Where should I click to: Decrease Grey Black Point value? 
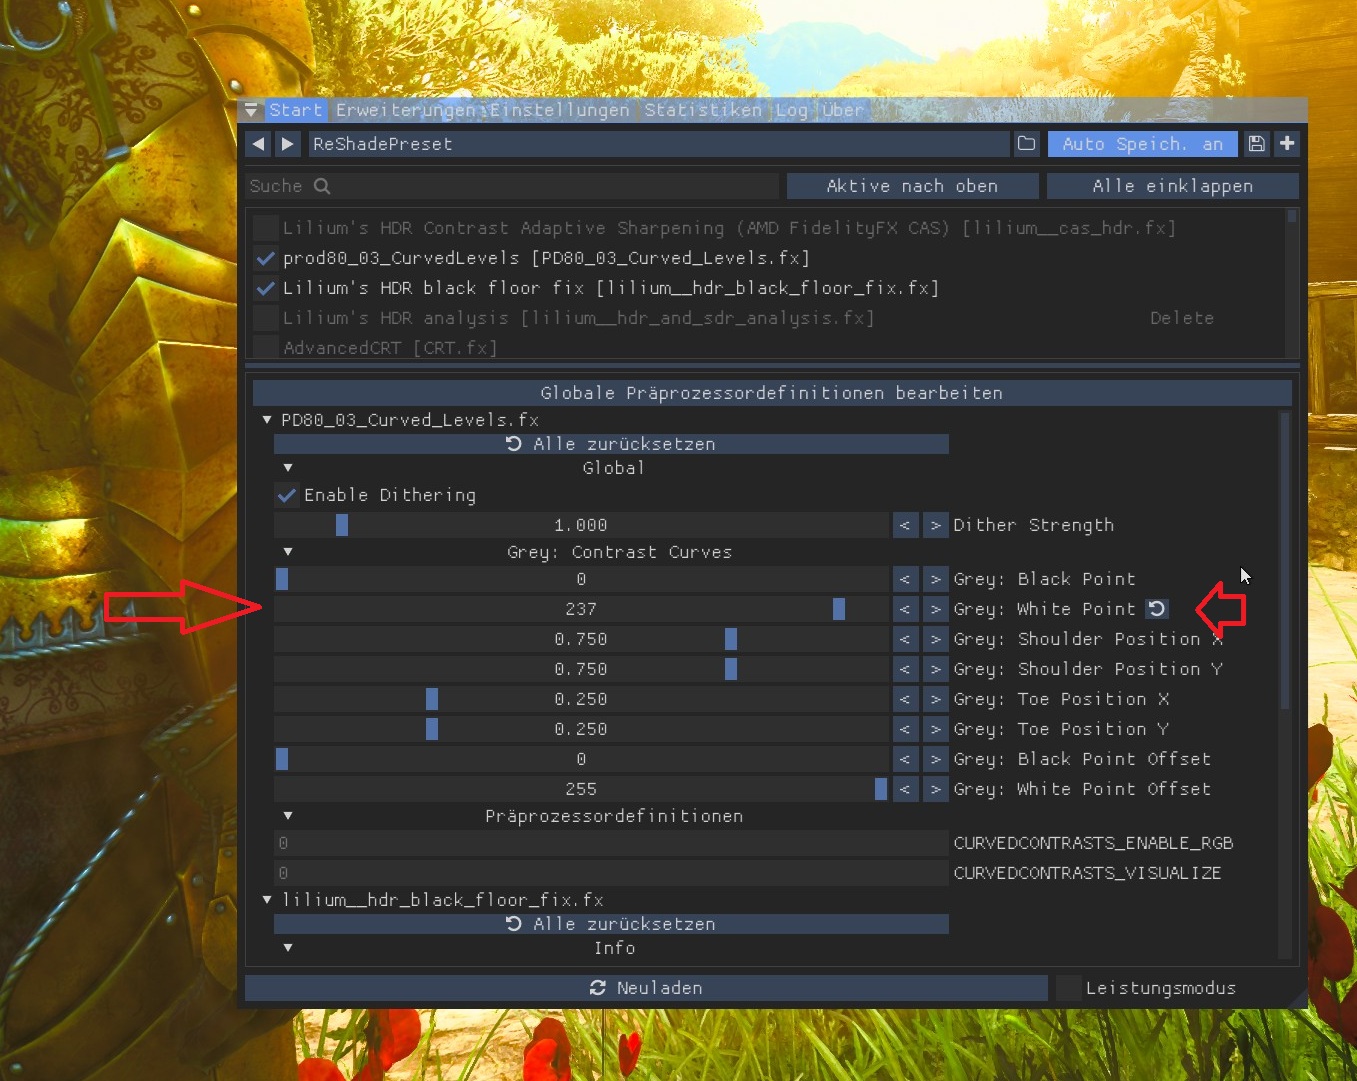tap(905, 579)
